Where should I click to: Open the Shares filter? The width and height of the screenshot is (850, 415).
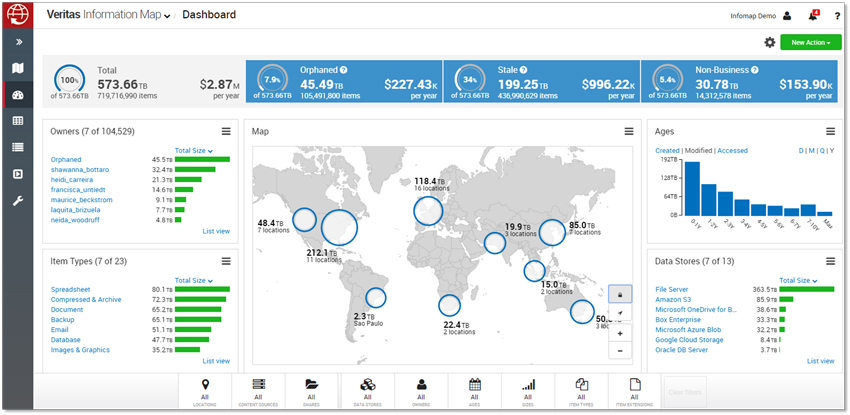click(312, 392)
